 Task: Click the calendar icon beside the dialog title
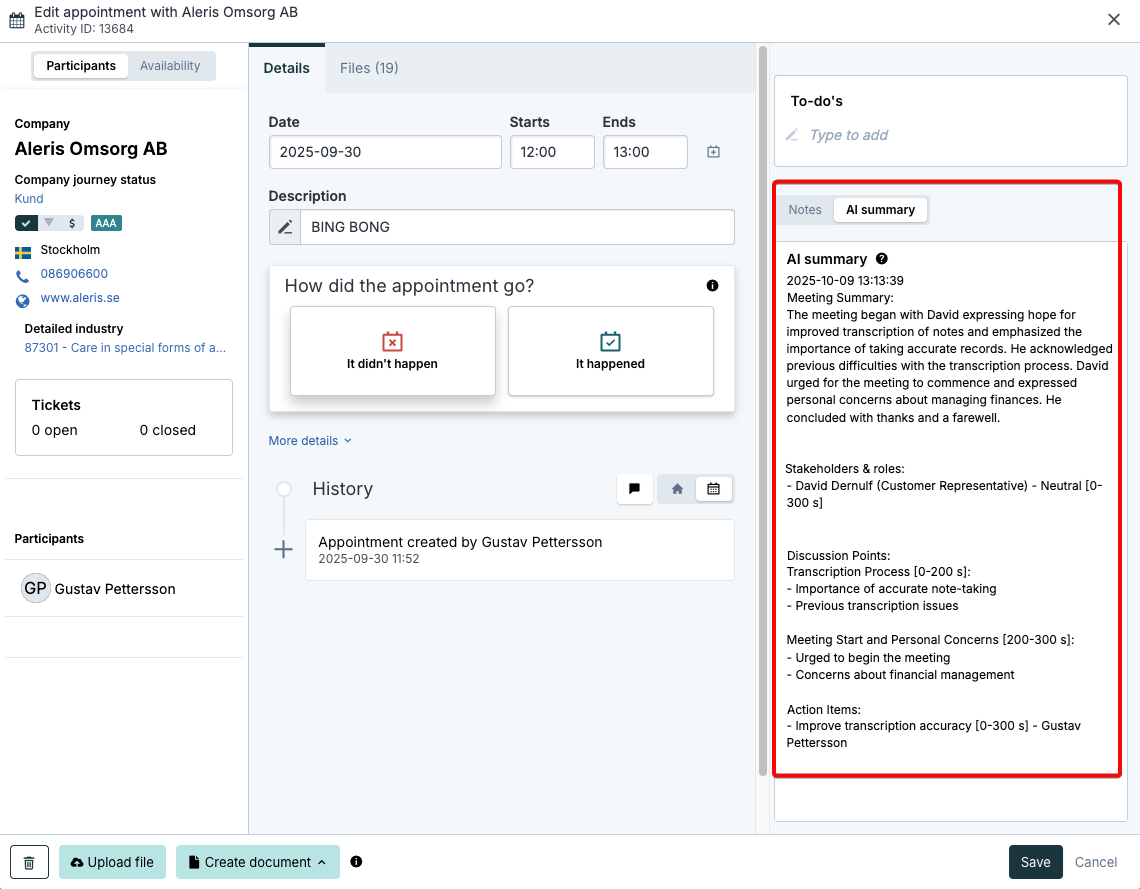pyautogui.click(x=17, y=20)
